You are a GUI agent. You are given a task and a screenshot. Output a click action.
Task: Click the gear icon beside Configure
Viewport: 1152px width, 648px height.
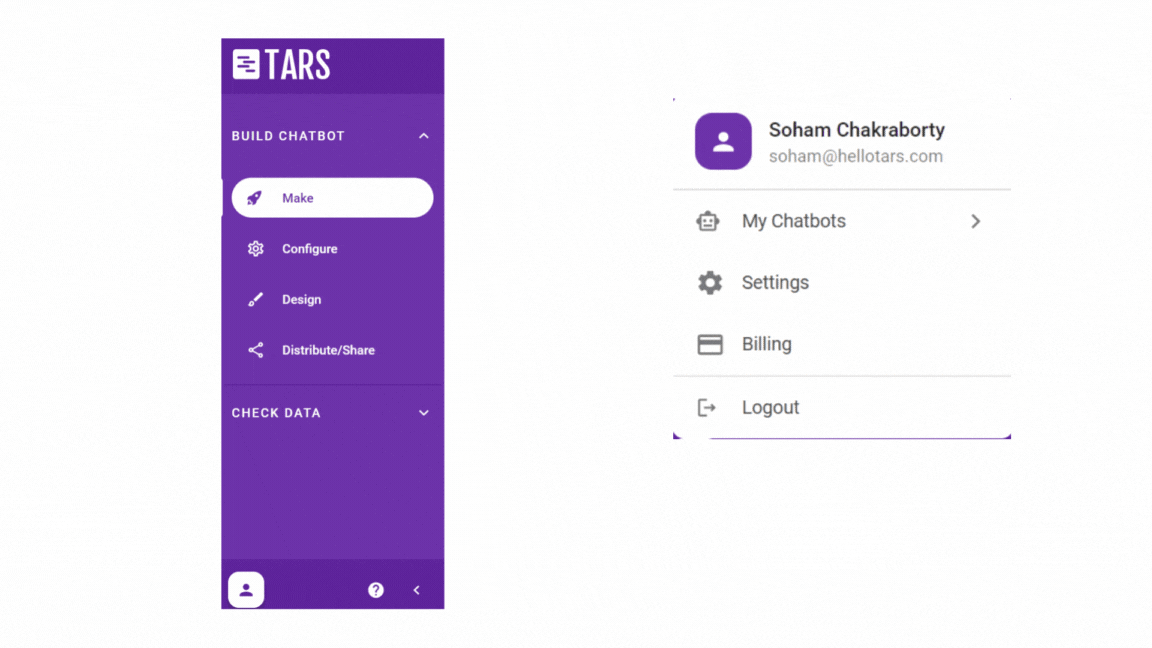pyautogui.click(x=256, y=249)
